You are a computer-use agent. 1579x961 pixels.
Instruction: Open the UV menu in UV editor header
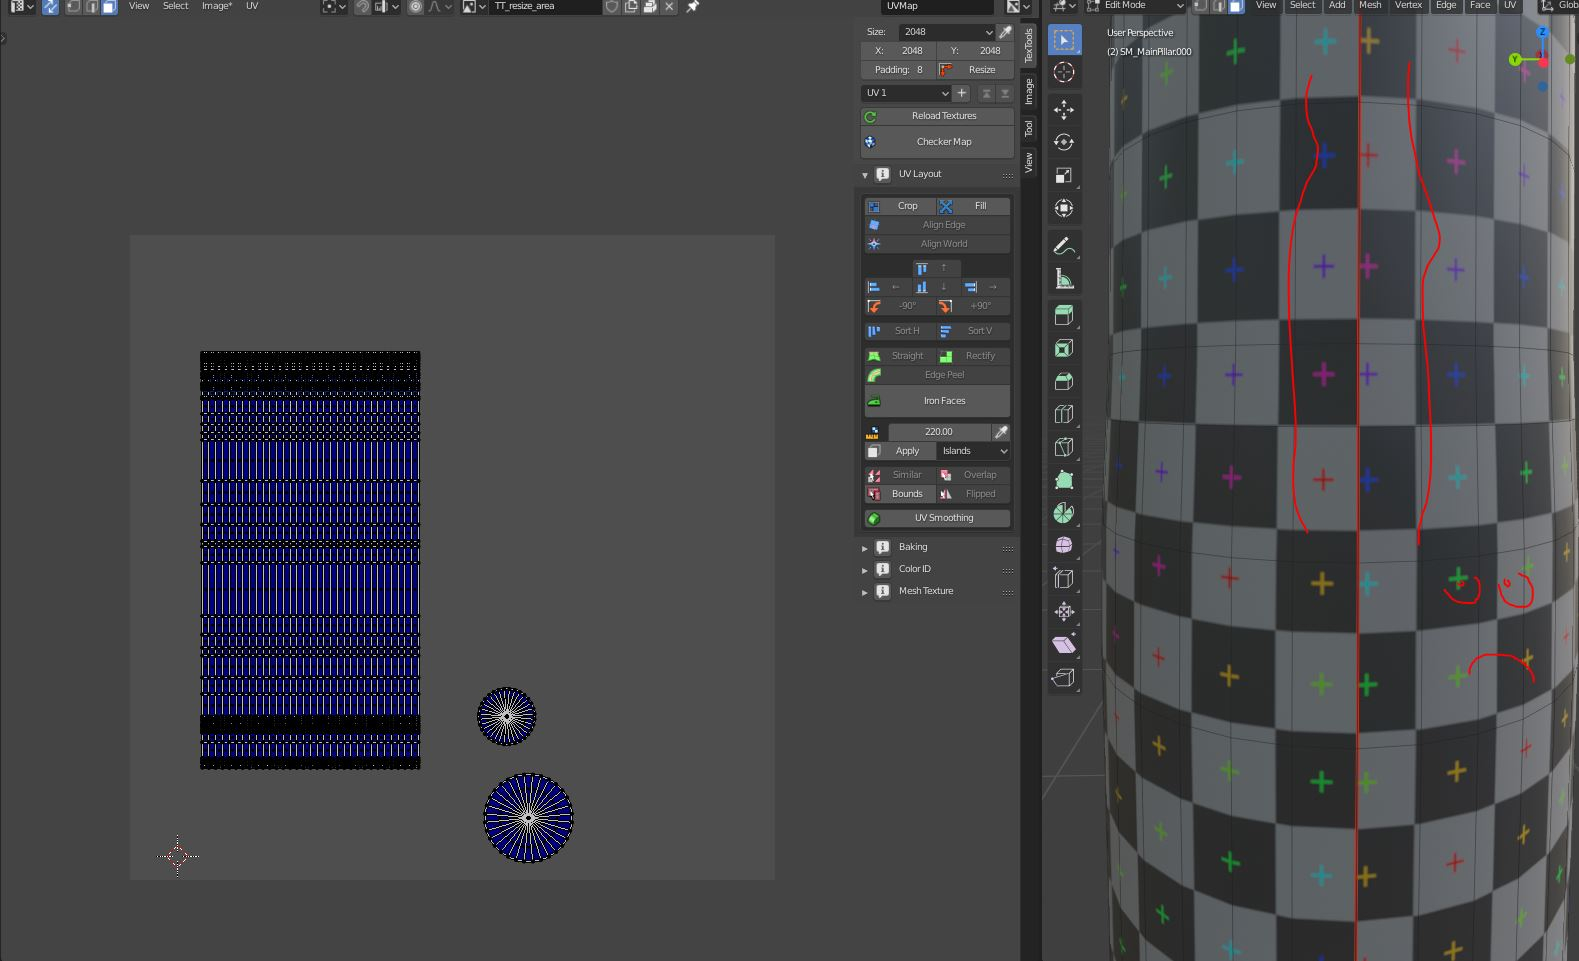pyautogui.click(x=252, y=6)
